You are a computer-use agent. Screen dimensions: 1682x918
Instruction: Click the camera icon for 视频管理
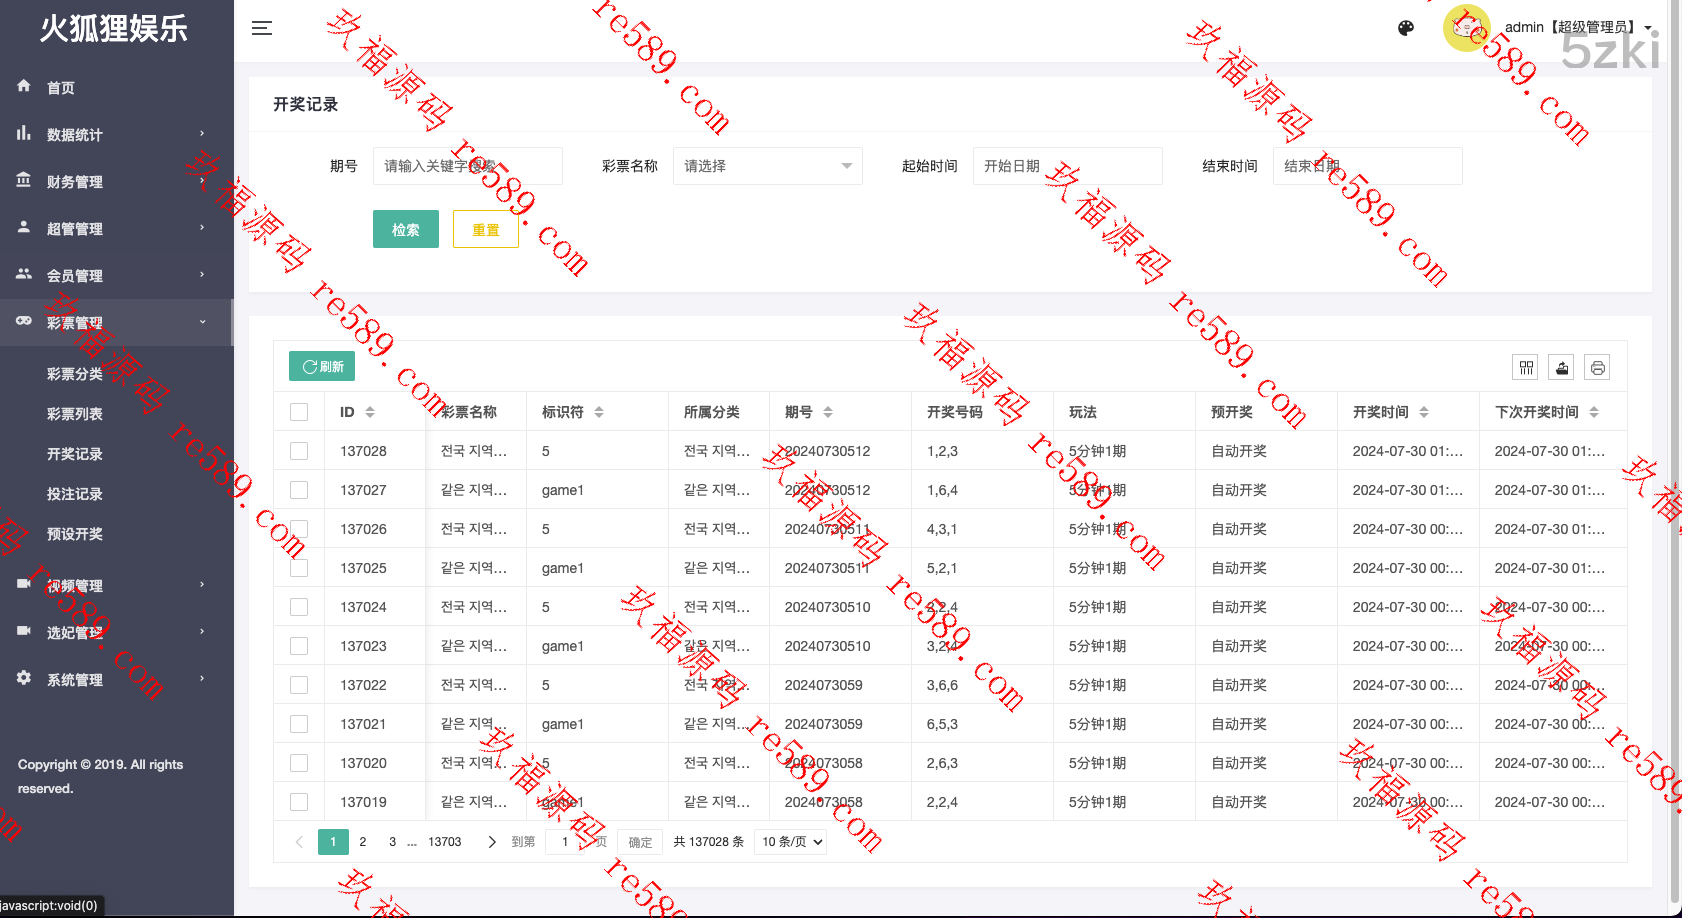24,584
